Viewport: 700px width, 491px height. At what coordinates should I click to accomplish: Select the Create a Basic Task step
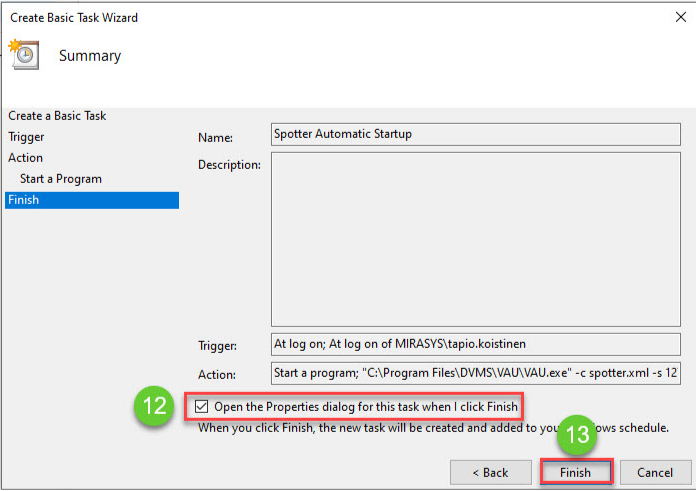click(57, 116)
